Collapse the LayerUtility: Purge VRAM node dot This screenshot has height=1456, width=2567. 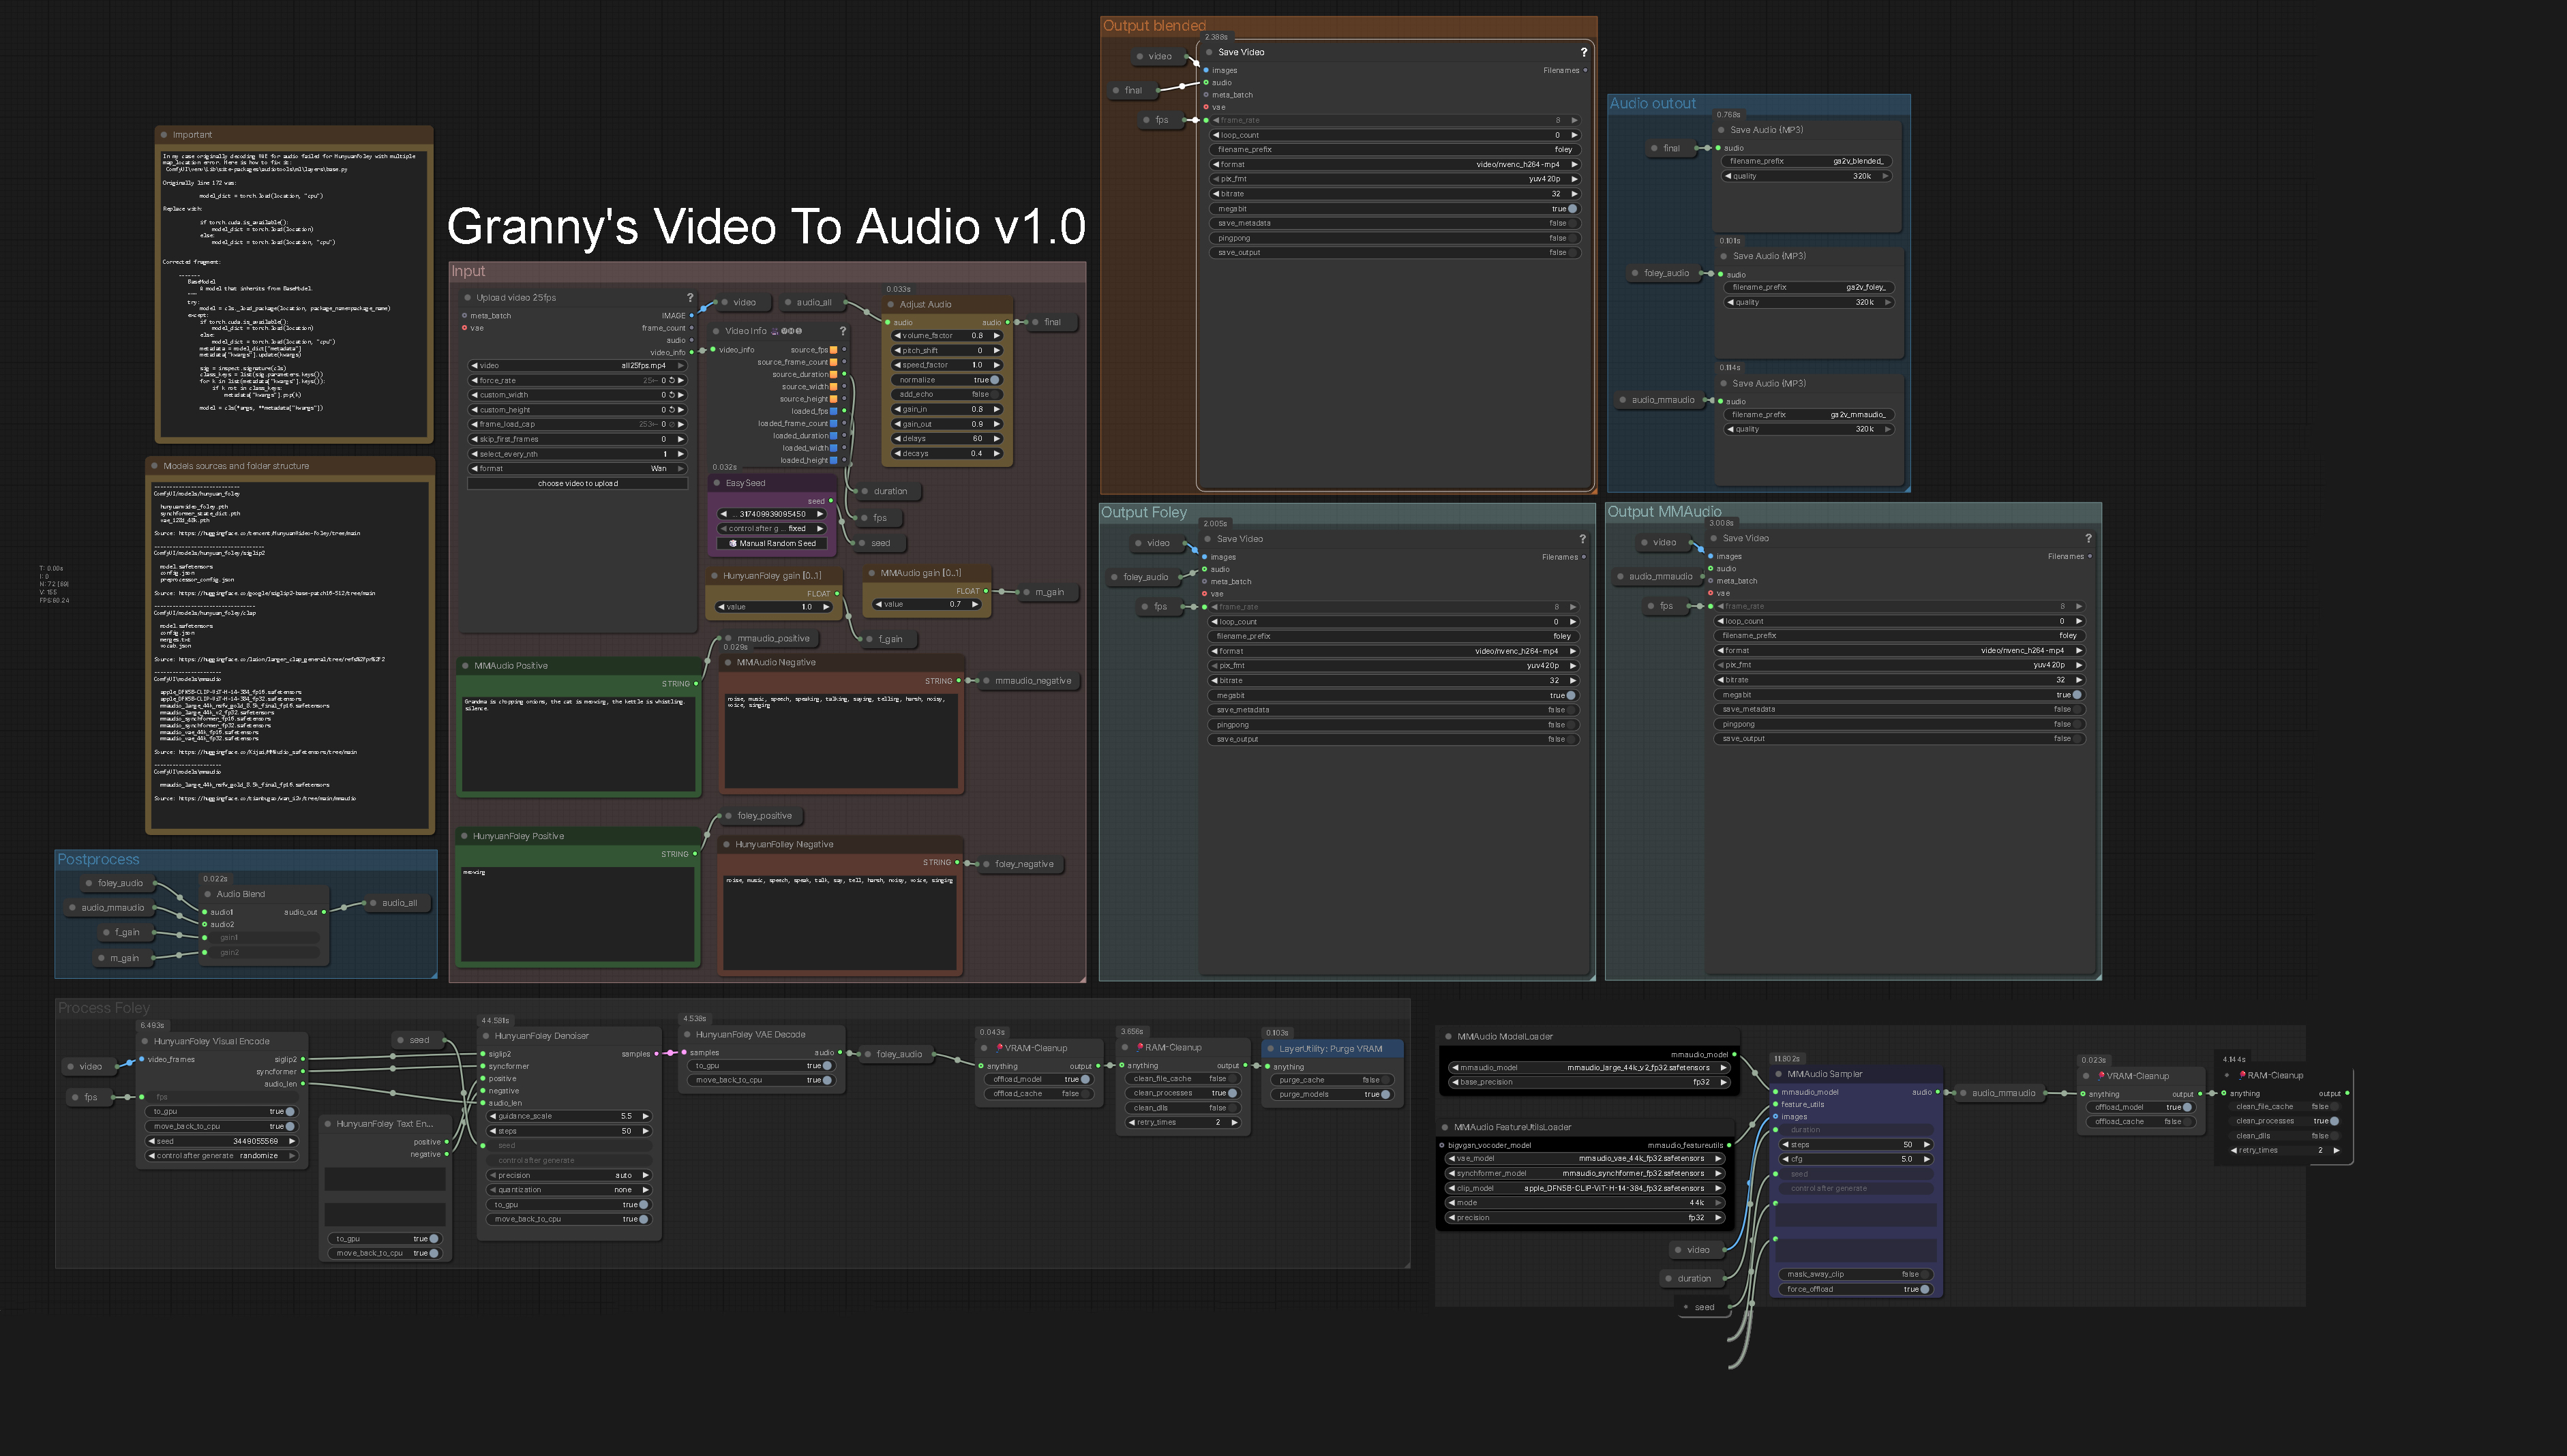pos(1270,1049)
